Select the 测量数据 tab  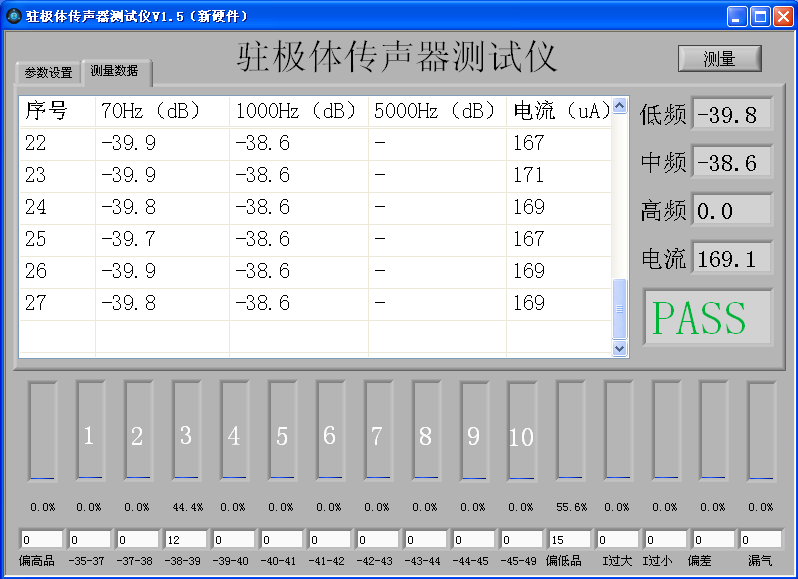(115, 71)
